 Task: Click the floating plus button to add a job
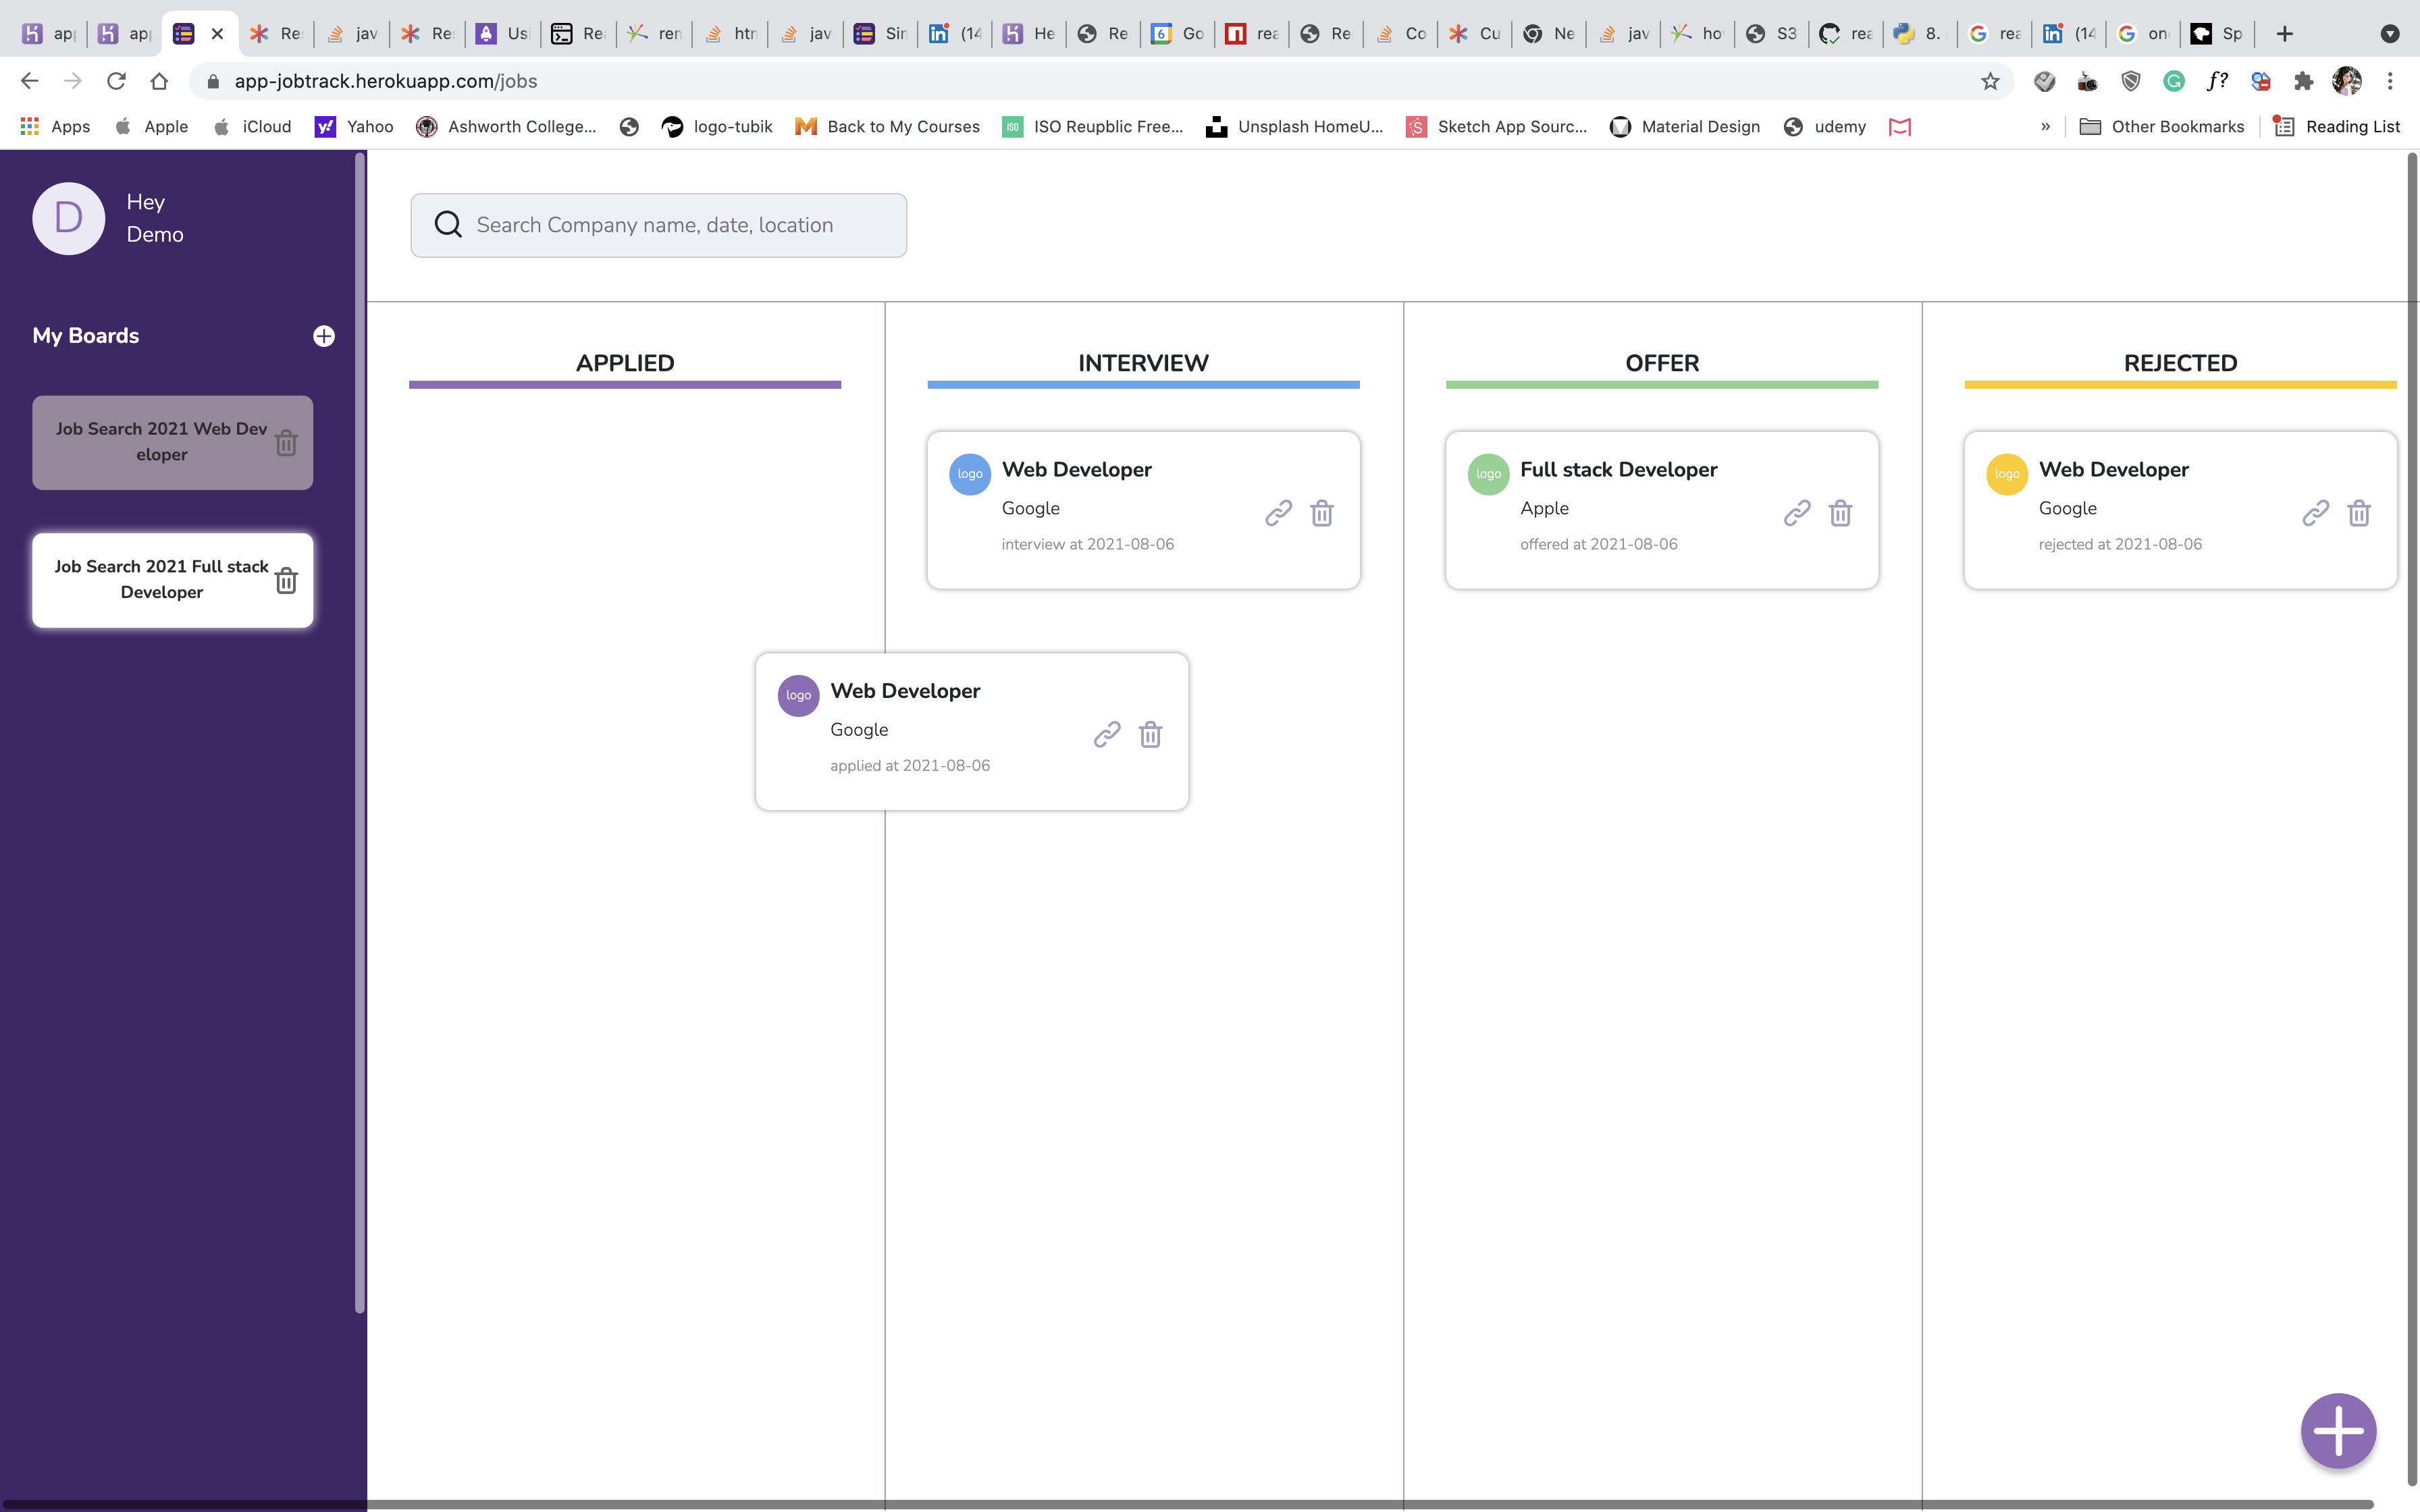2337,1430
